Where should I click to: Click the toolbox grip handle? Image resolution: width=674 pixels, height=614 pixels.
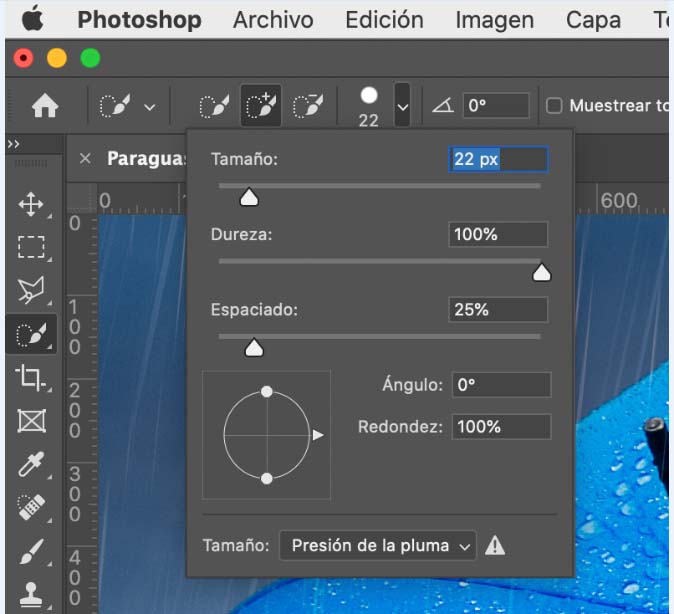tap(31, 164)
